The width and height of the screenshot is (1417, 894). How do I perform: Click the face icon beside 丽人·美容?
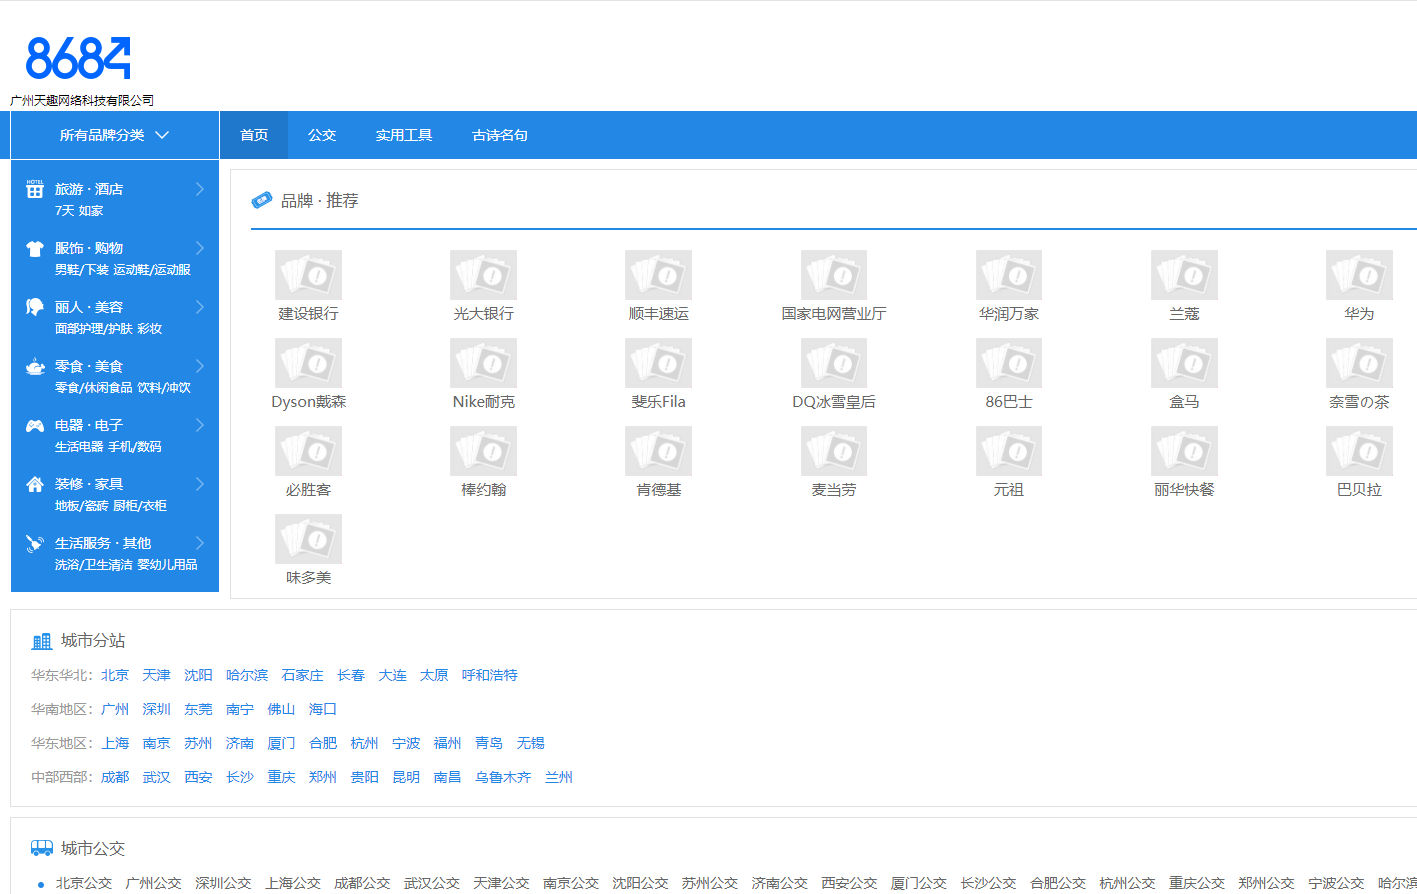[x=35, y=307]
